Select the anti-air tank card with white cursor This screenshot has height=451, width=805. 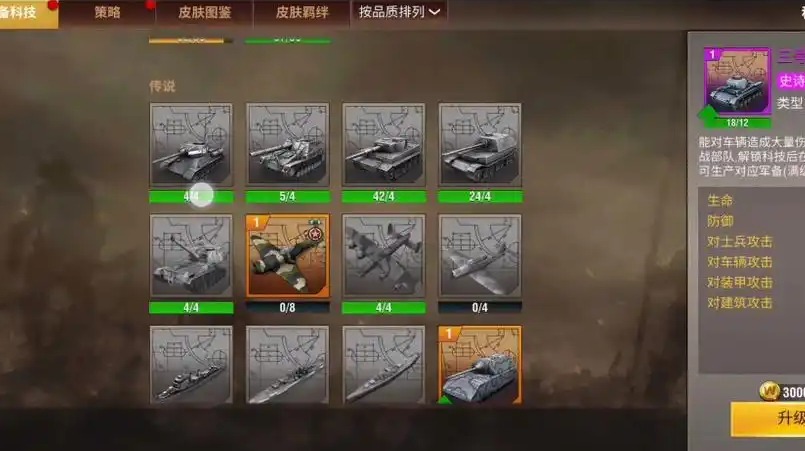click(x=191, y=144)
